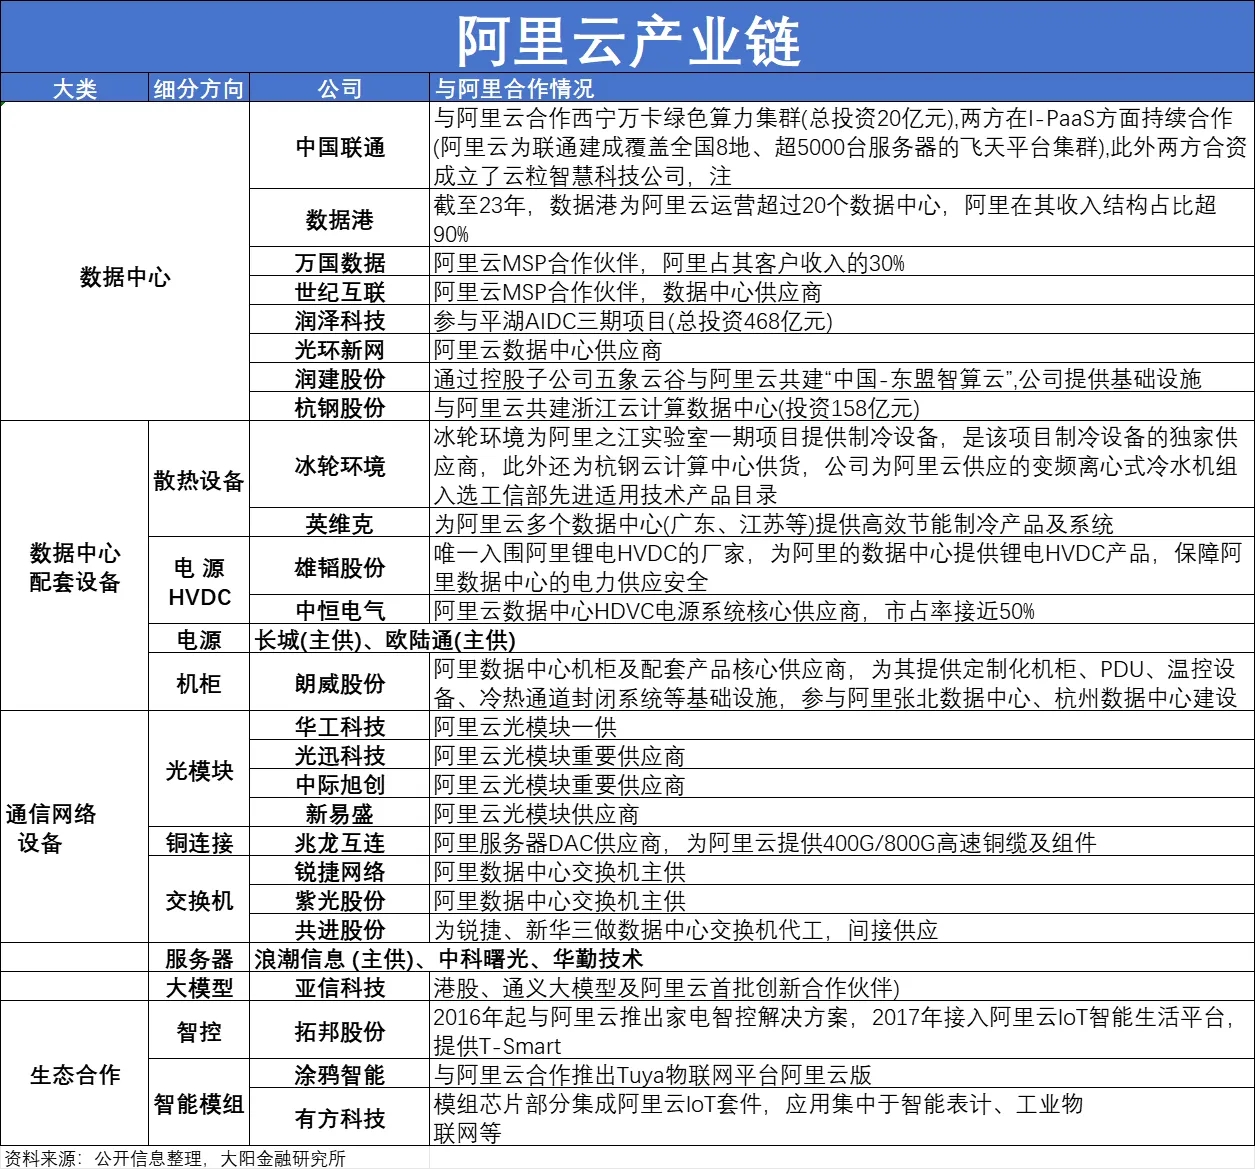
Task: Select the 大类 column header
Action: coord(75,88)
